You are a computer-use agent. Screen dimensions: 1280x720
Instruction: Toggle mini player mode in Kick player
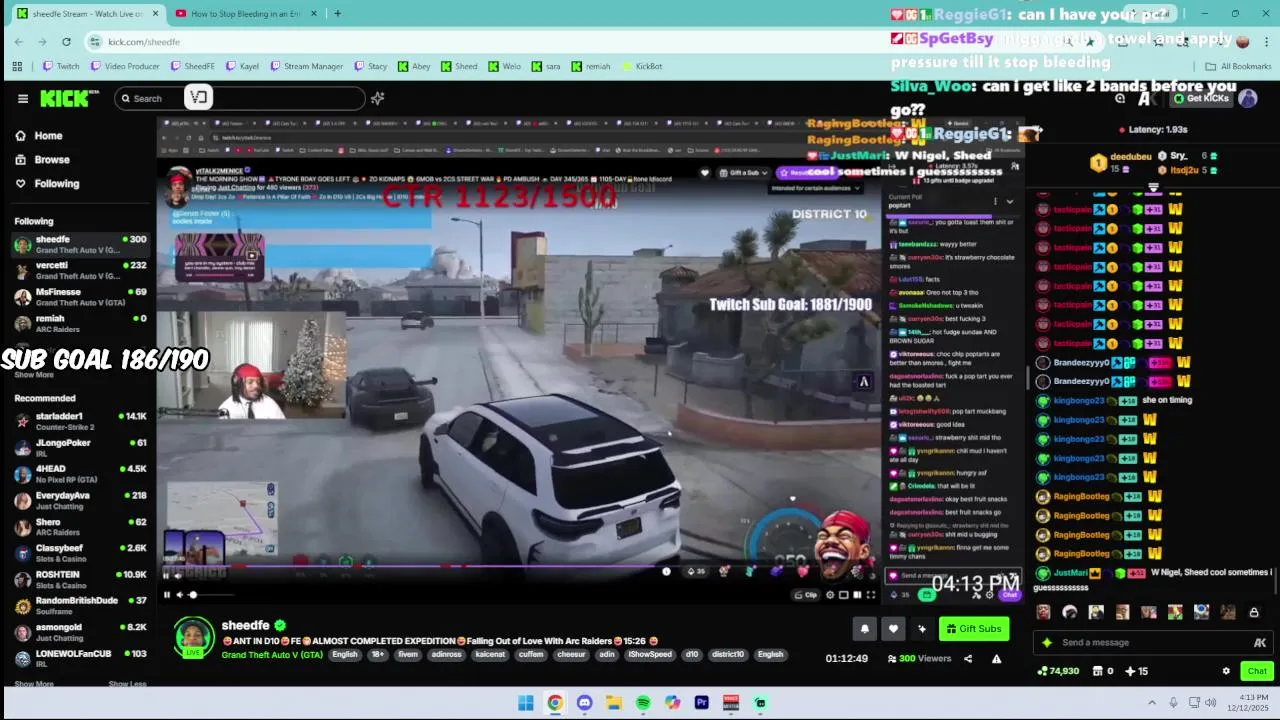[x=843, y=595]
